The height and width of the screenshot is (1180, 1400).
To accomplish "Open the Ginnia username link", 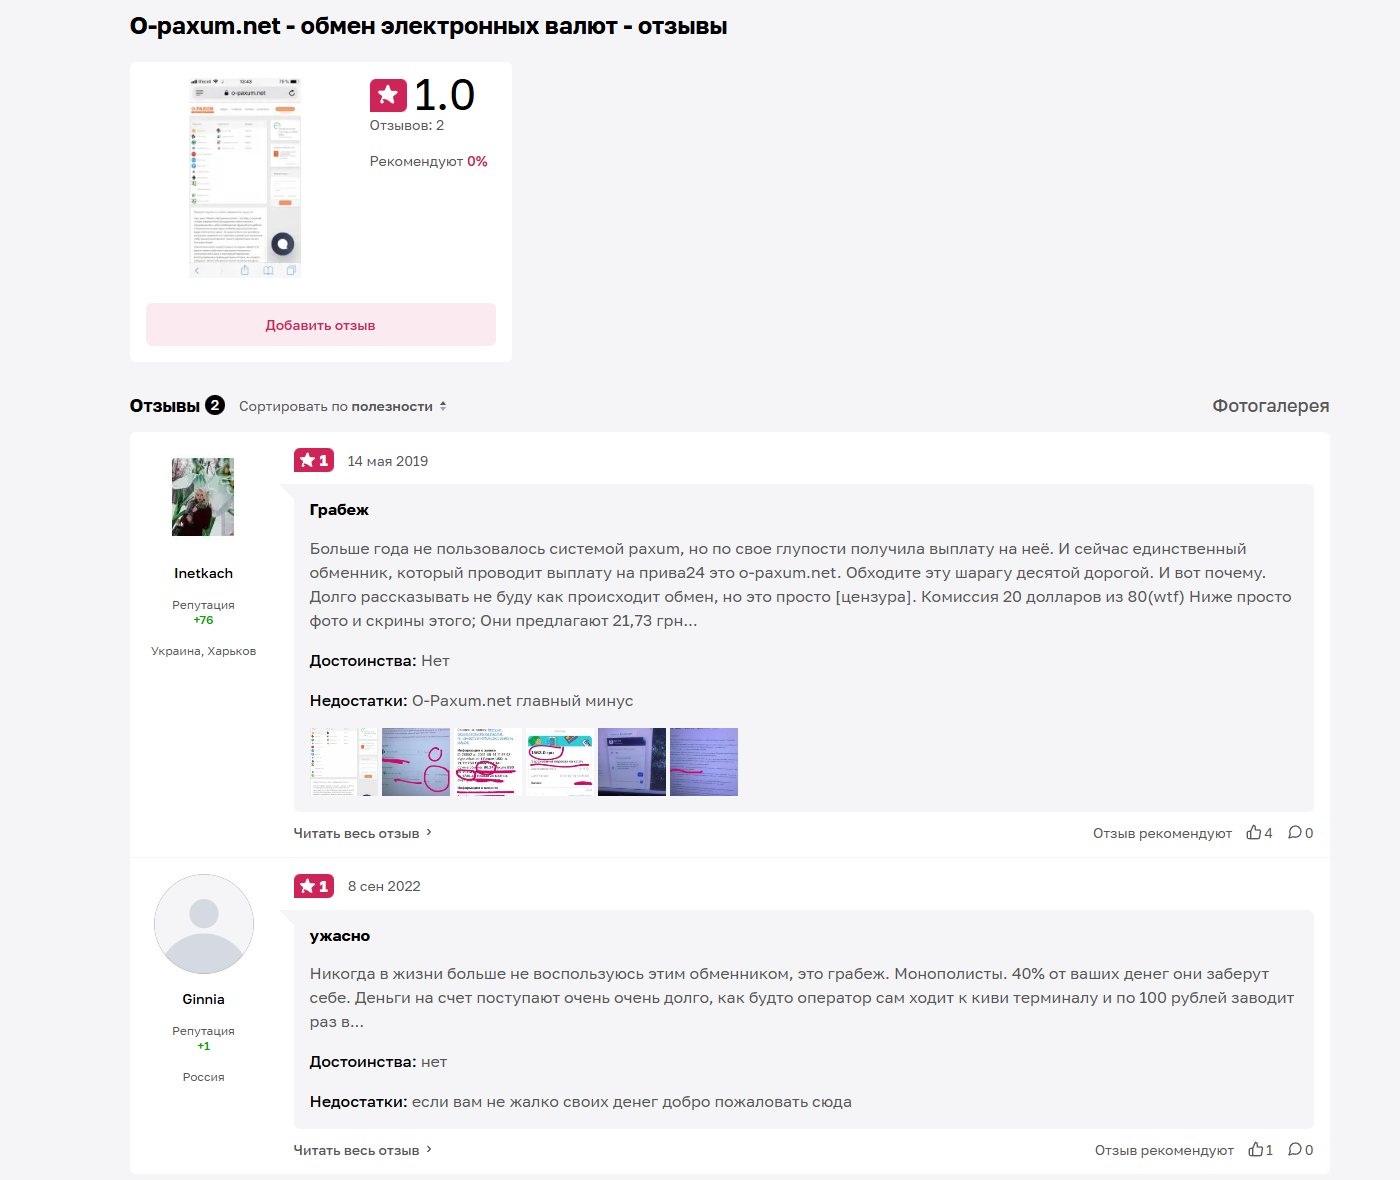I will tap(203, 999).
